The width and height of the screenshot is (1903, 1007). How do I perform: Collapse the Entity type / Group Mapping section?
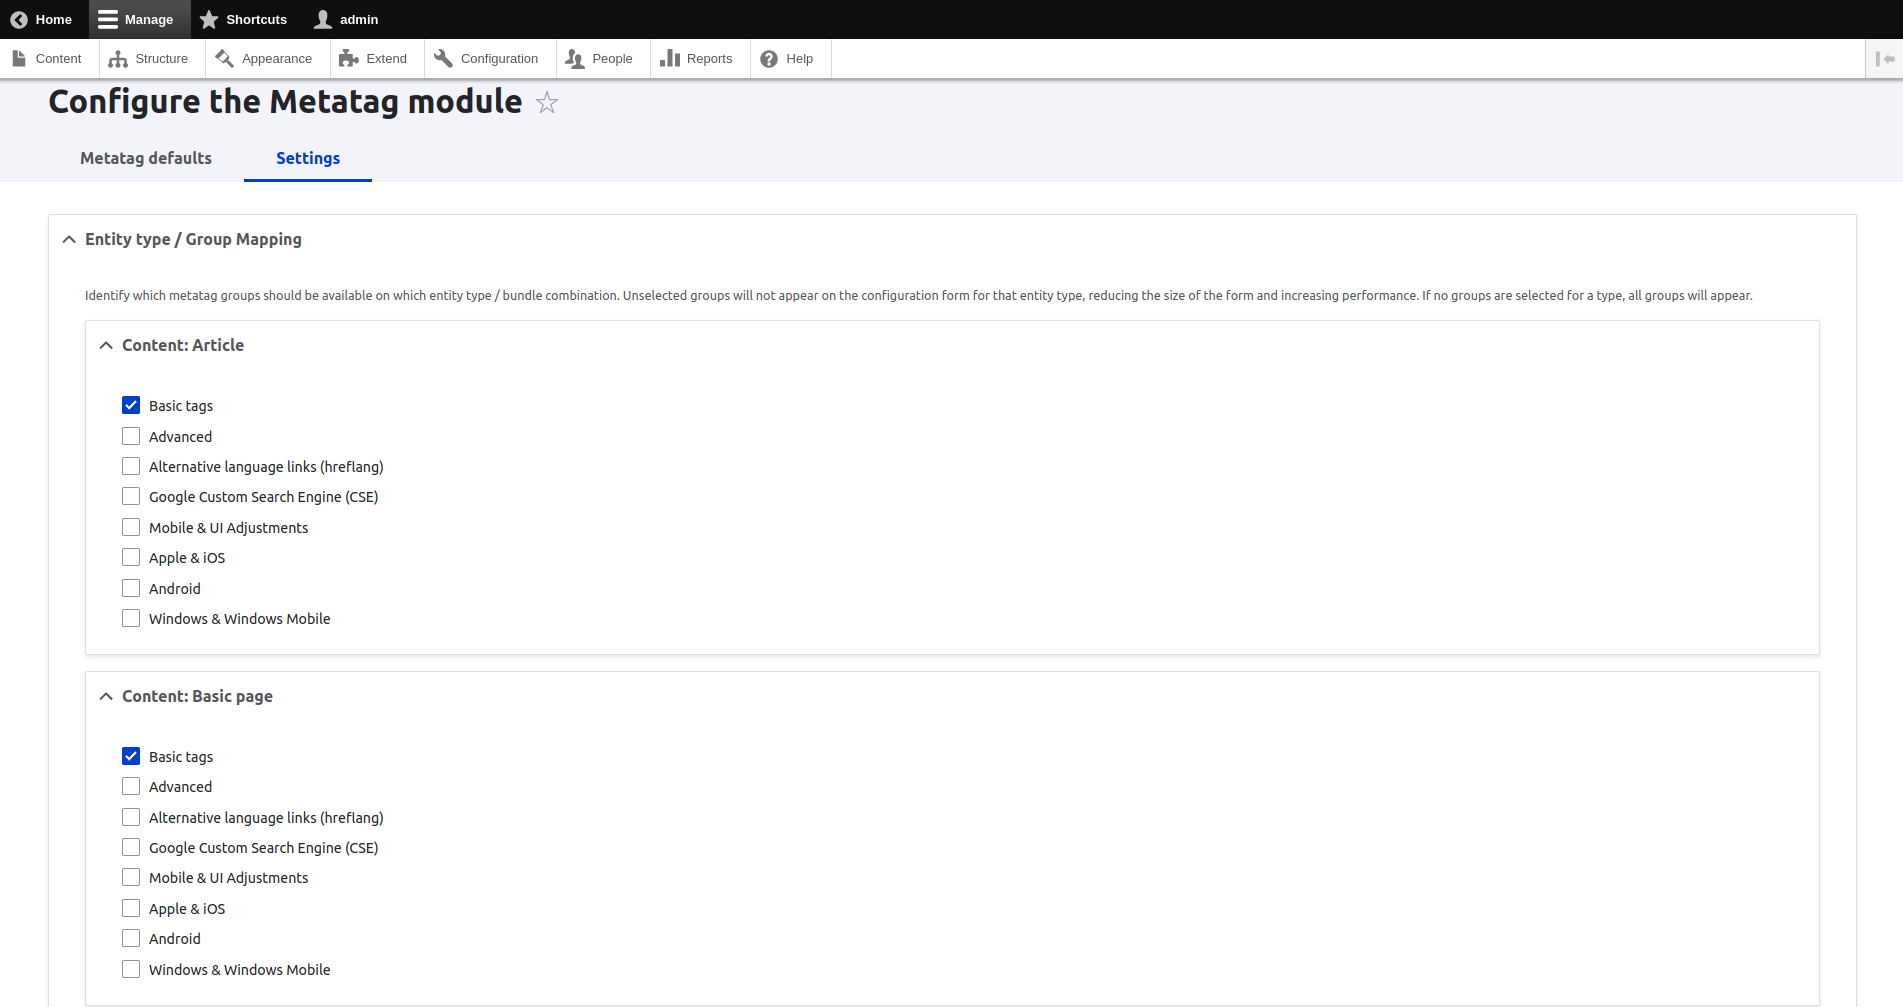[69, 239]
